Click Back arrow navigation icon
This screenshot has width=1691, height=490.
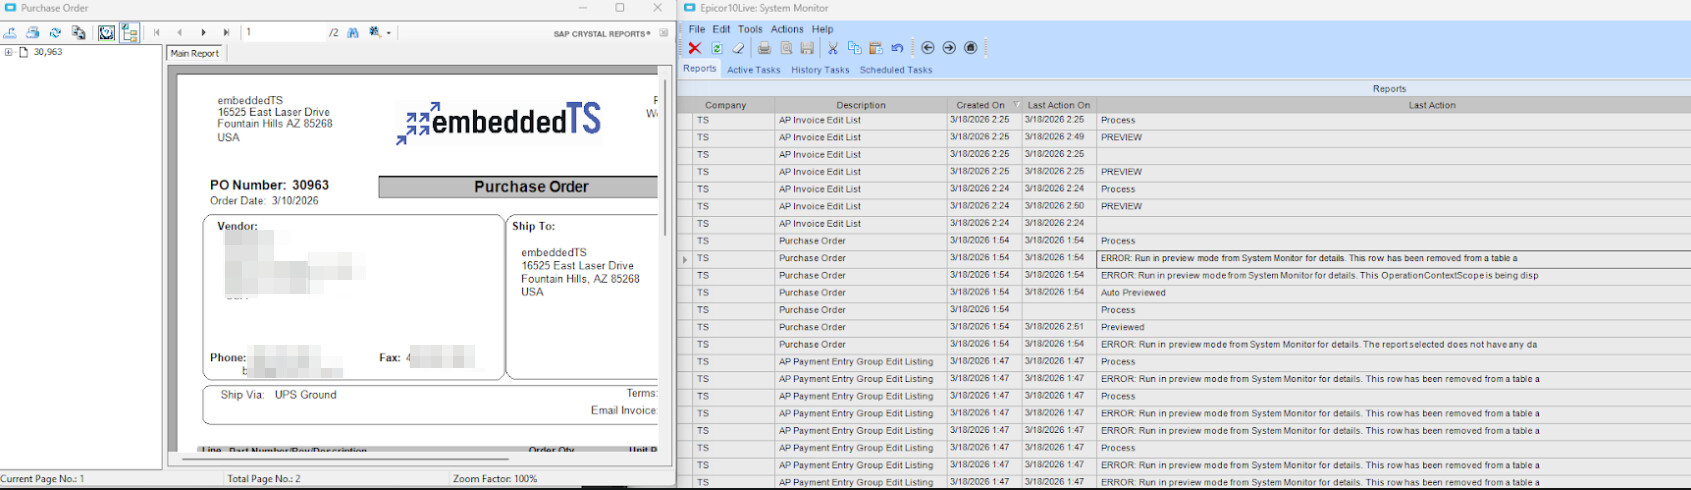click(x=927, y=48)
